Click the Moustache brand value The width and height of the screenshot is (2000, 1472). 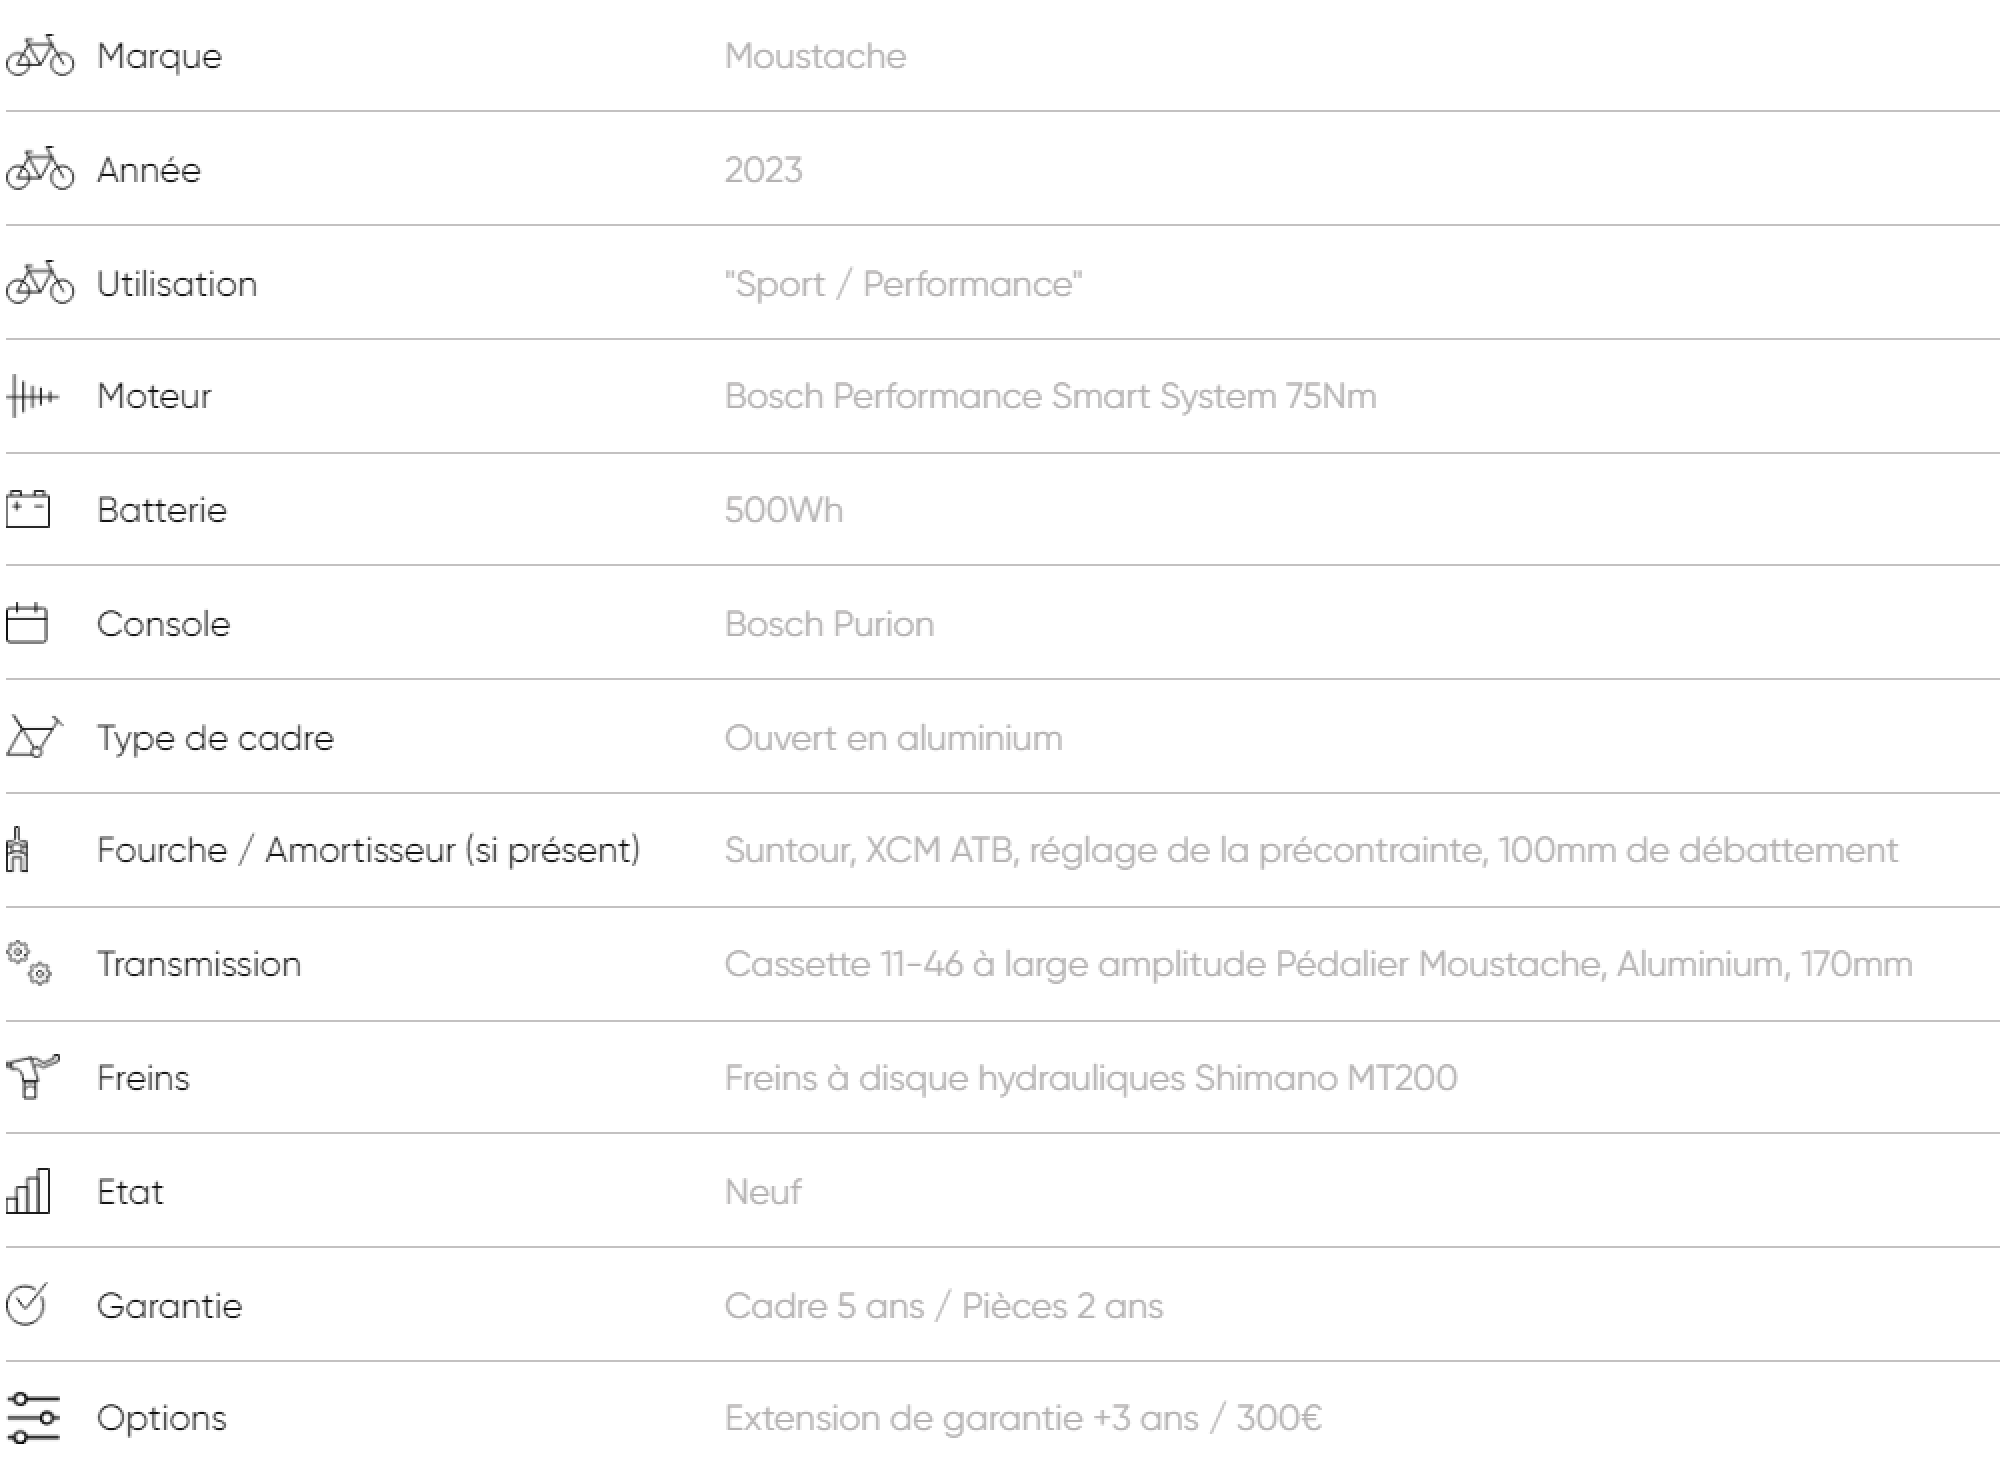[815, 56]
